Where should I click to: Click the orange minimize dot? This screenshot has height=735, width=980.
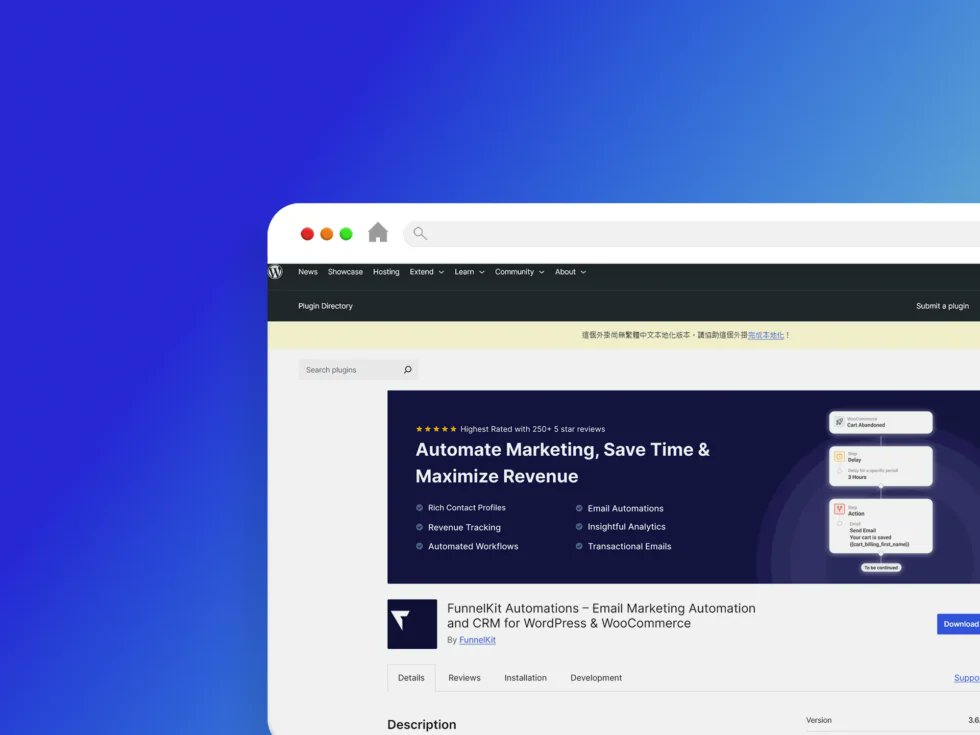click(326, 234)
